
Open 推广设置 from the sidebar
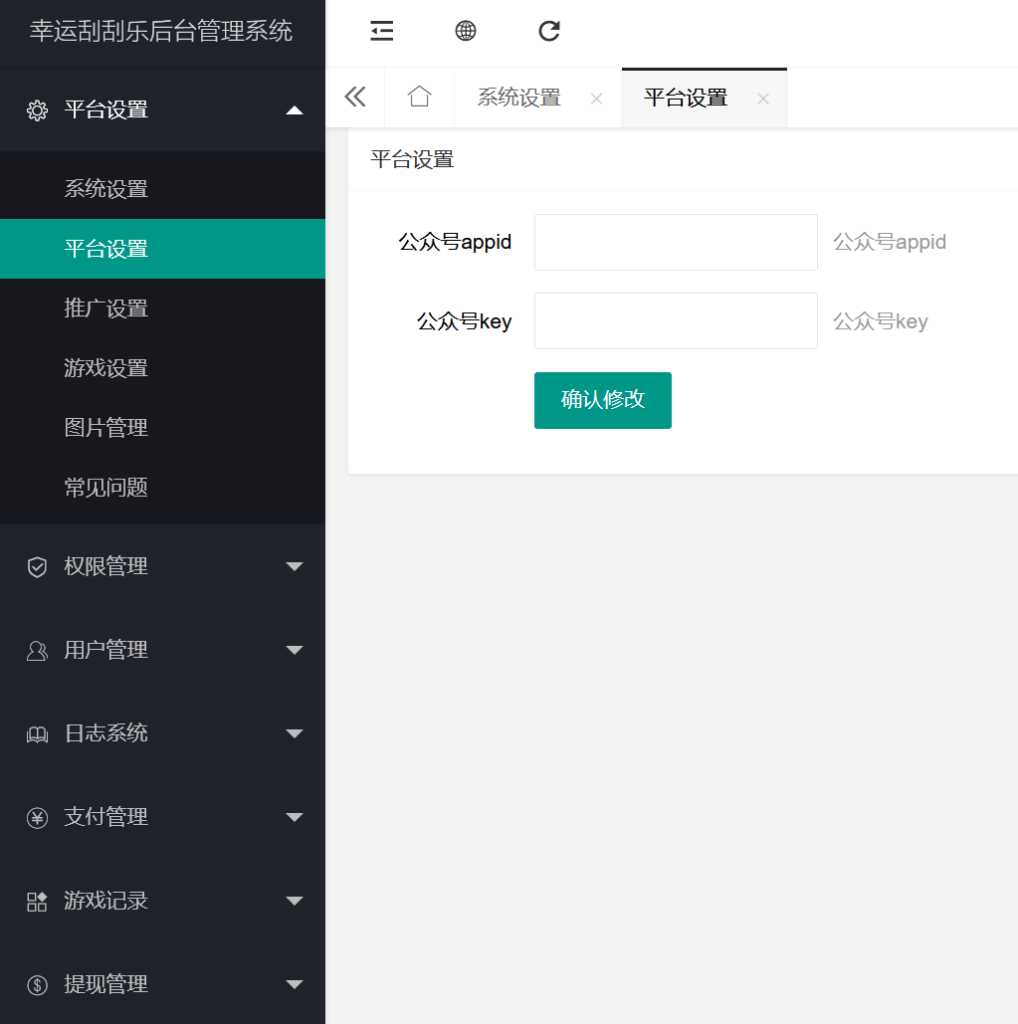point(106,308)
